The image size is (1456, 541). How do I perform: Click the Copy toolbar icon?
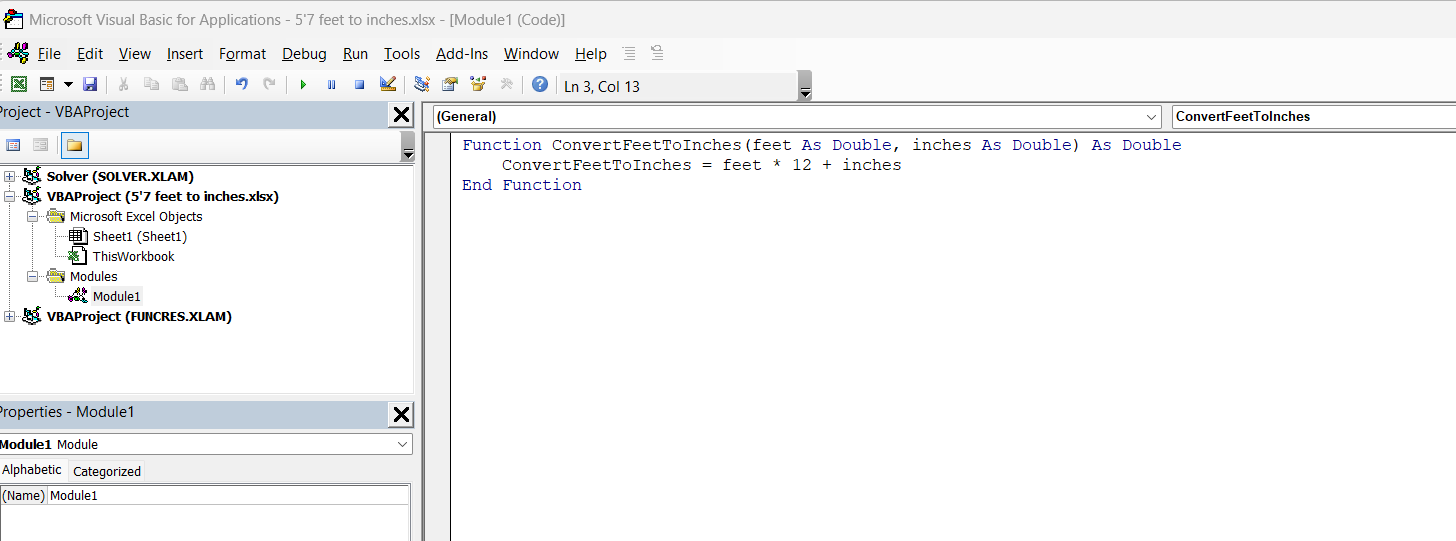click(151, 85)
